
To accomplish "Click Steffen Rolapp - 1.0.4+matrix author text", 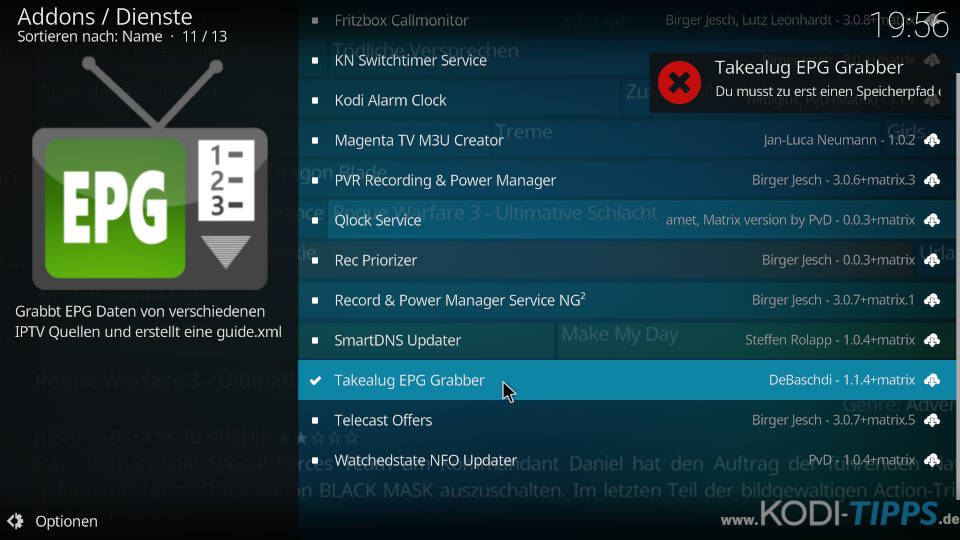I will tap(830, 340).
